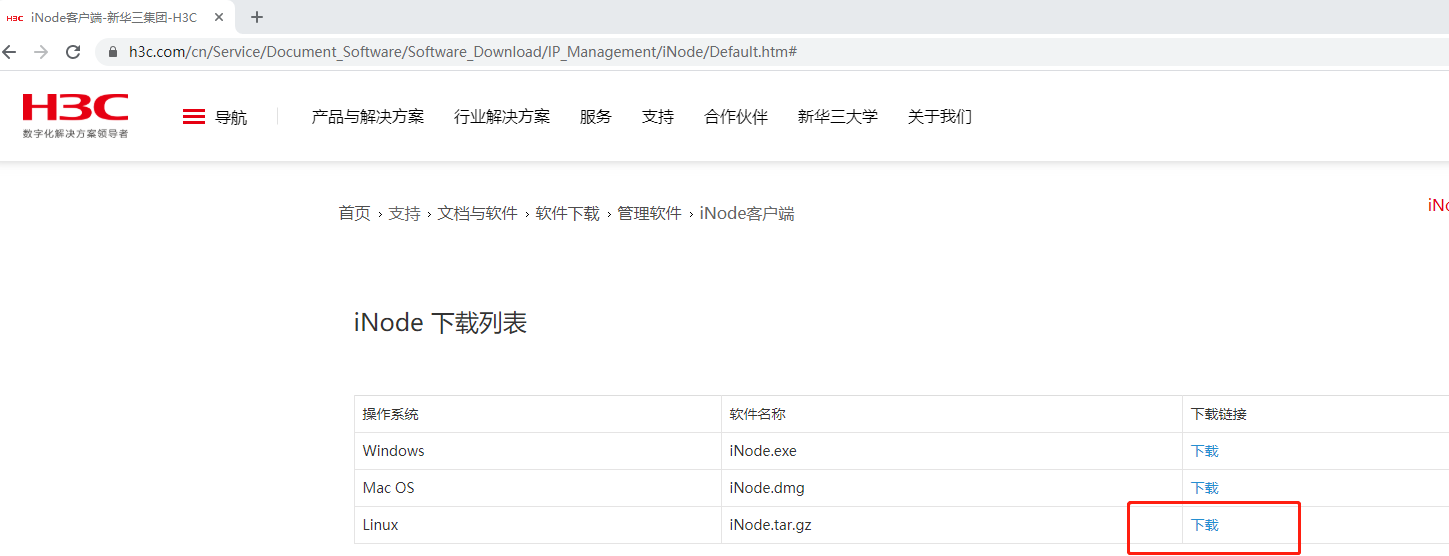Click iNode客户端 in the breadcrumb
This screenshot has width=1449, height=556.
pyautogui.click(x=747, y=213)
